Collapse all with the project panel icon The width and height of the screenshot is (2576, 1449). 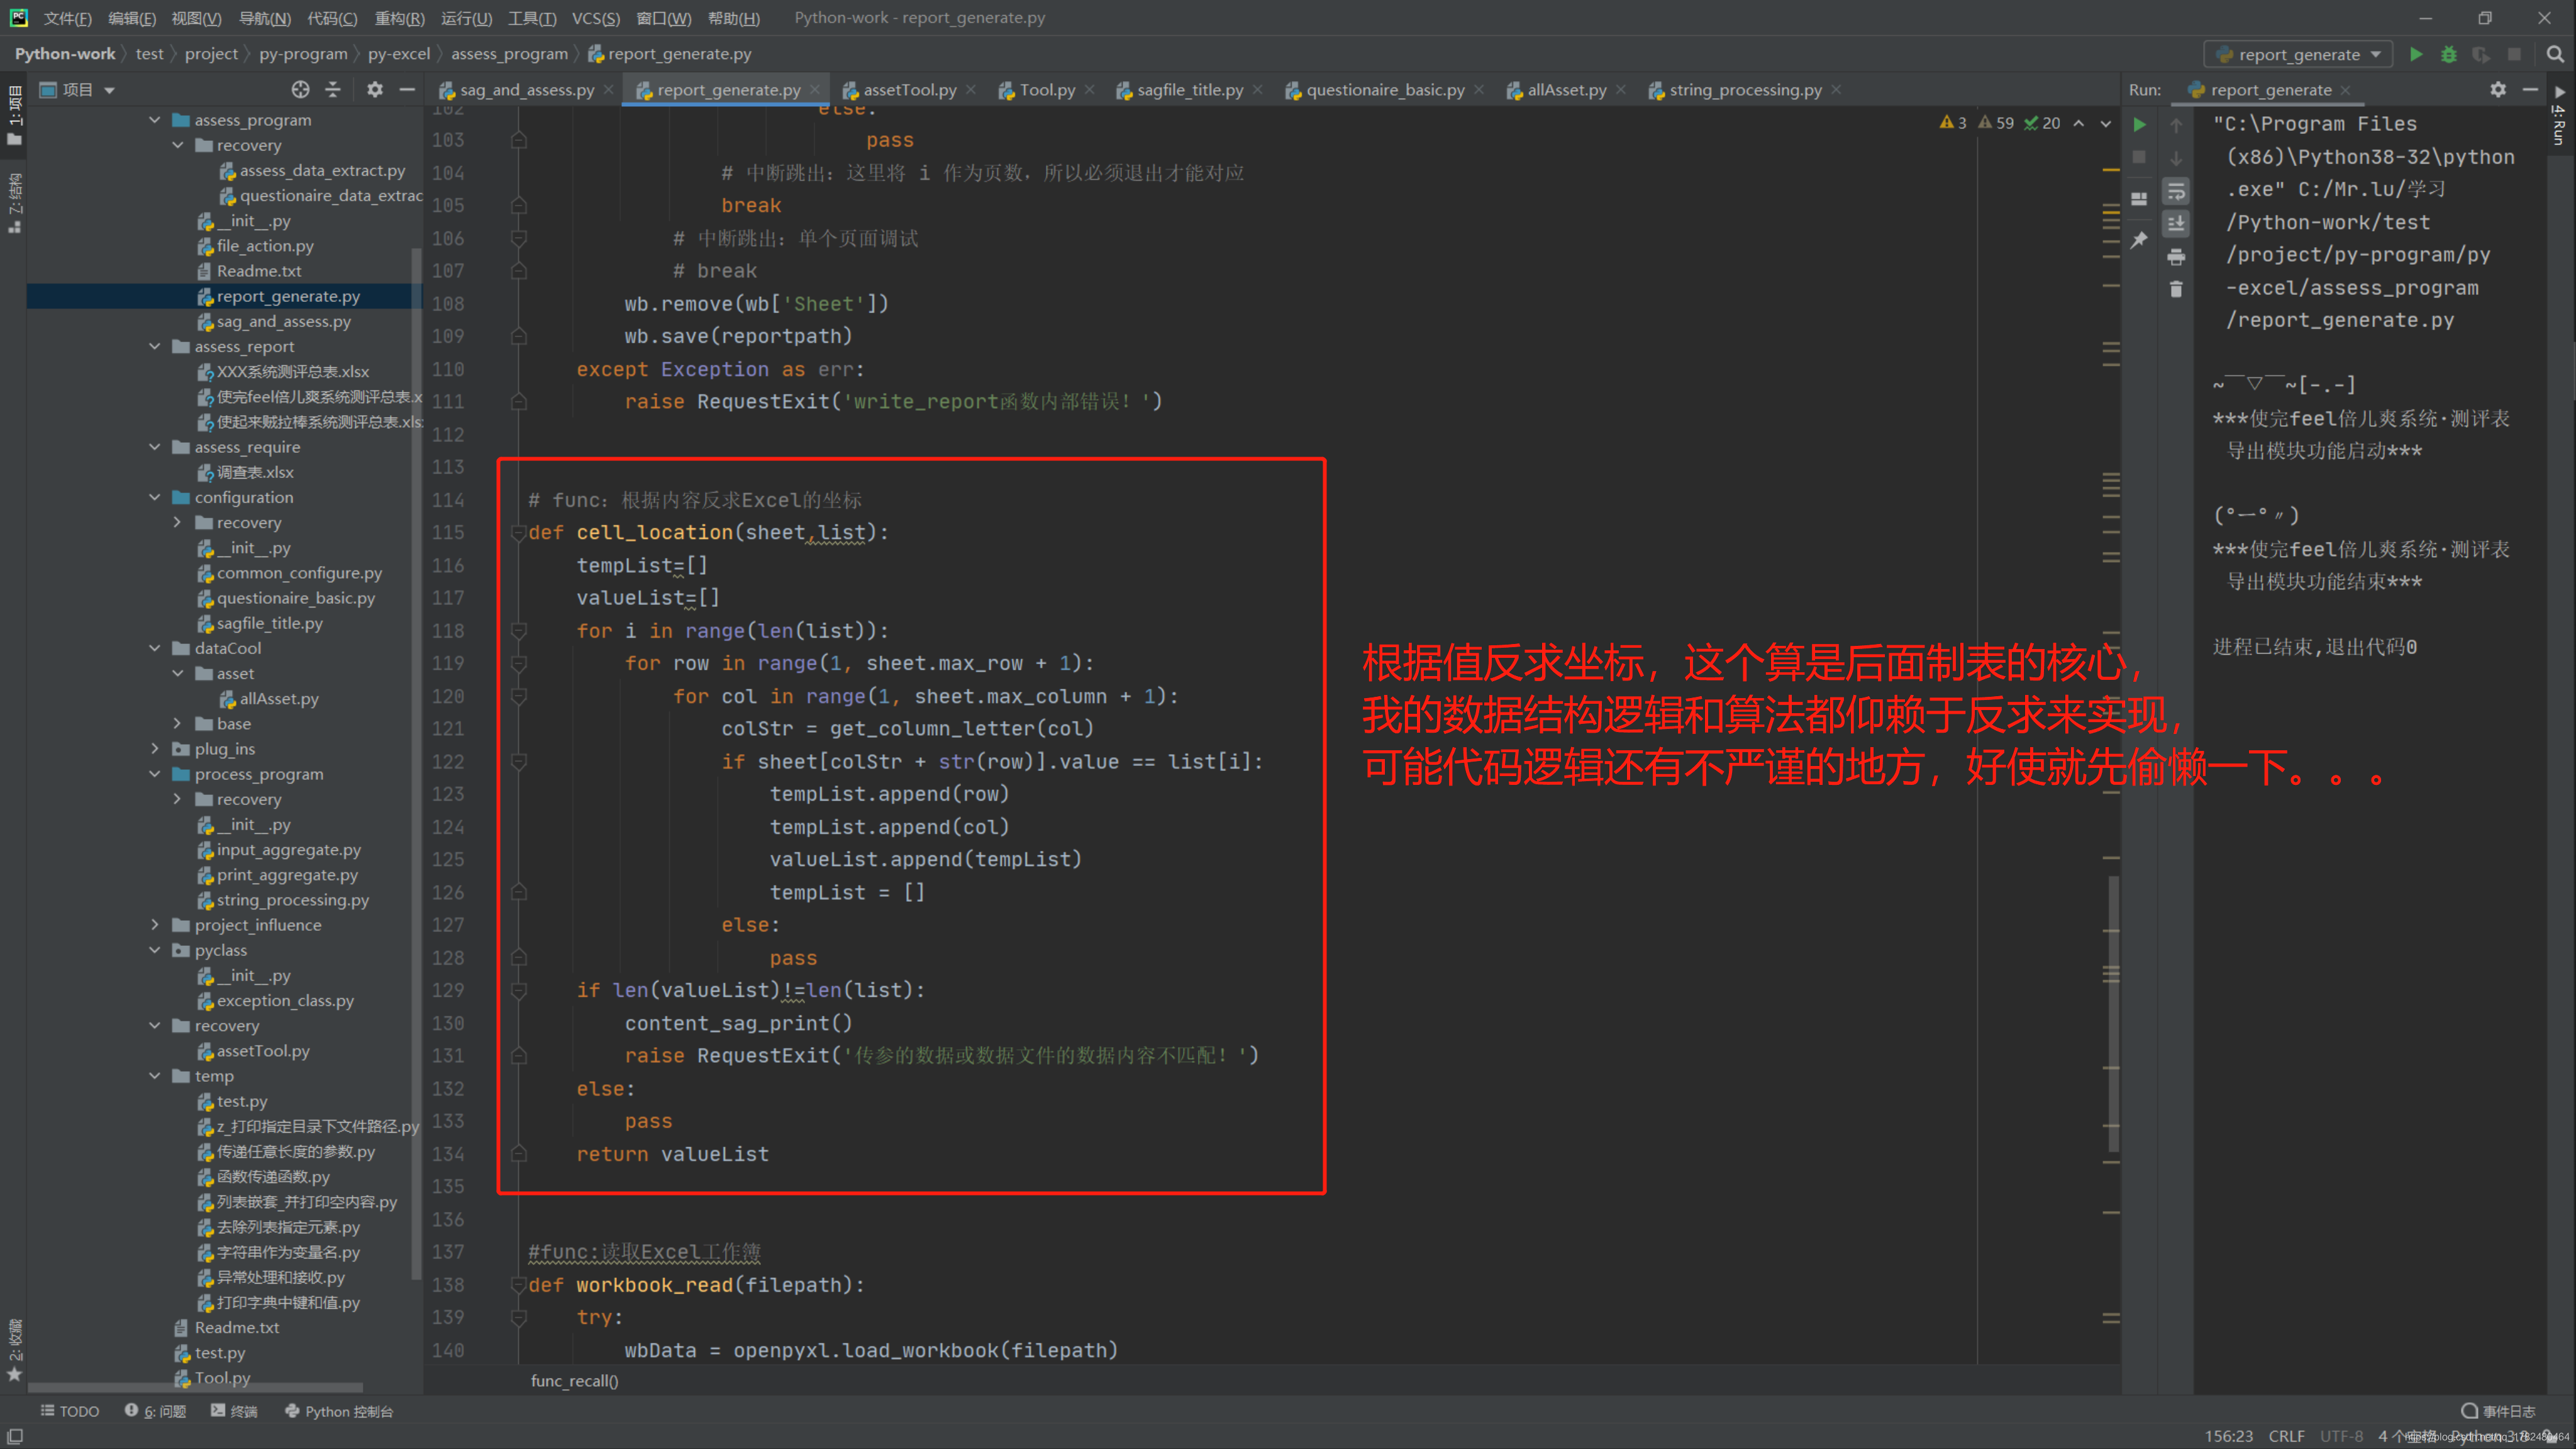point(333,90)
